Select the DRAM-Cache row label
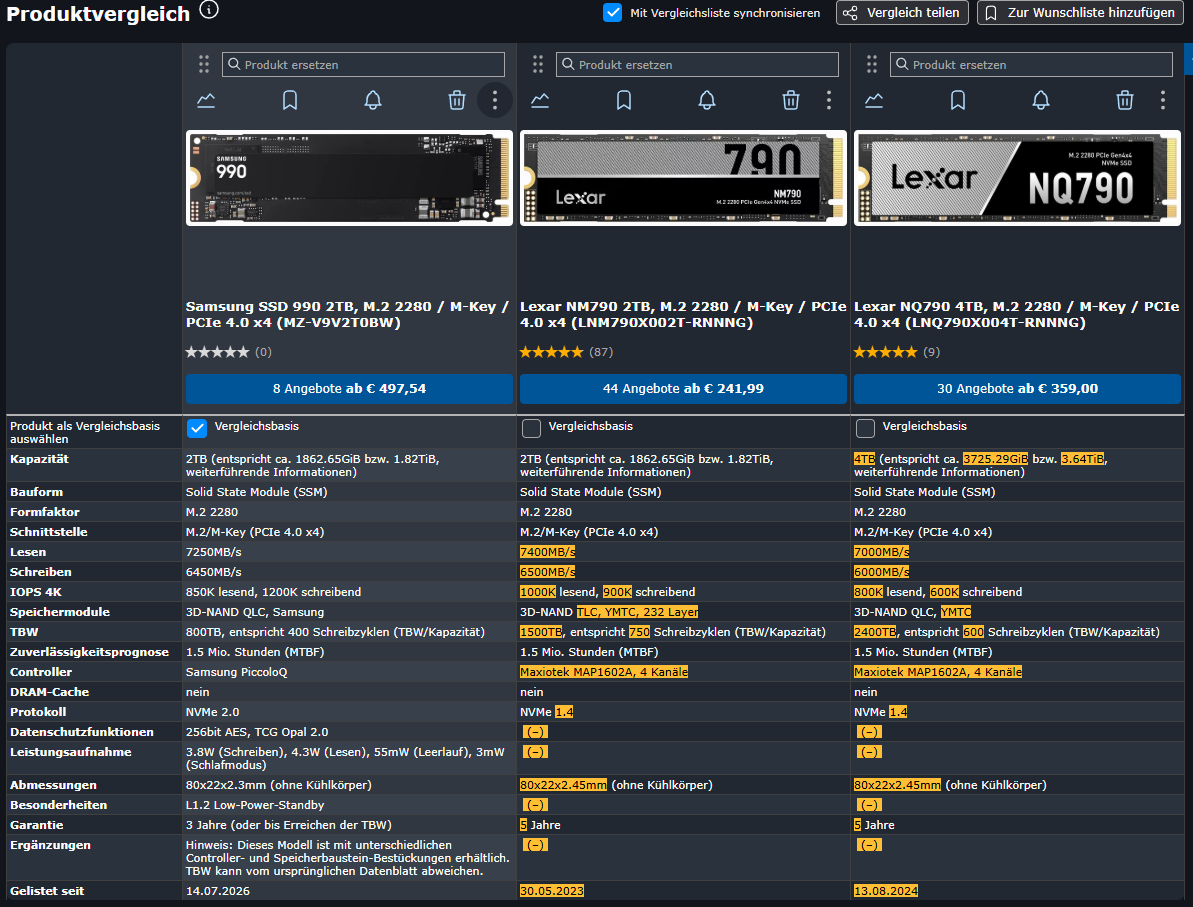1193x907 pixels. click(x=49, y=692)
